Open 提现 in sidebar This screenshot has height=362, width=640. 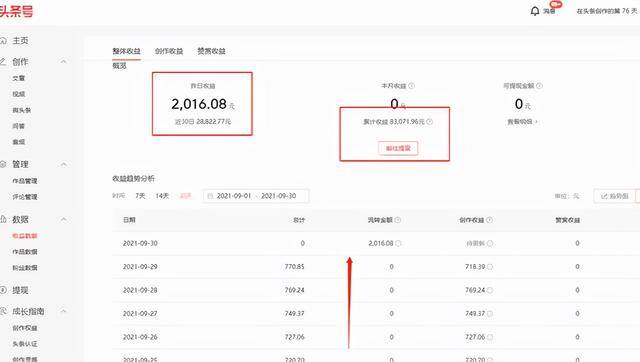point(20,290)
